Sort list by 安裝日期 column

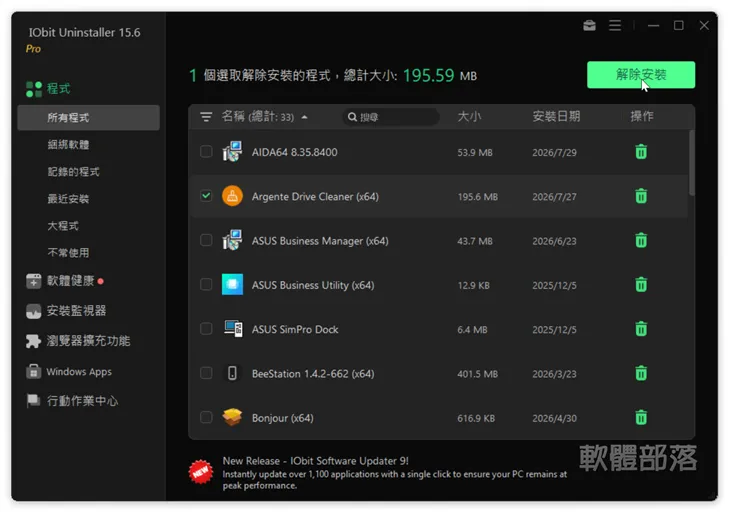556,116
